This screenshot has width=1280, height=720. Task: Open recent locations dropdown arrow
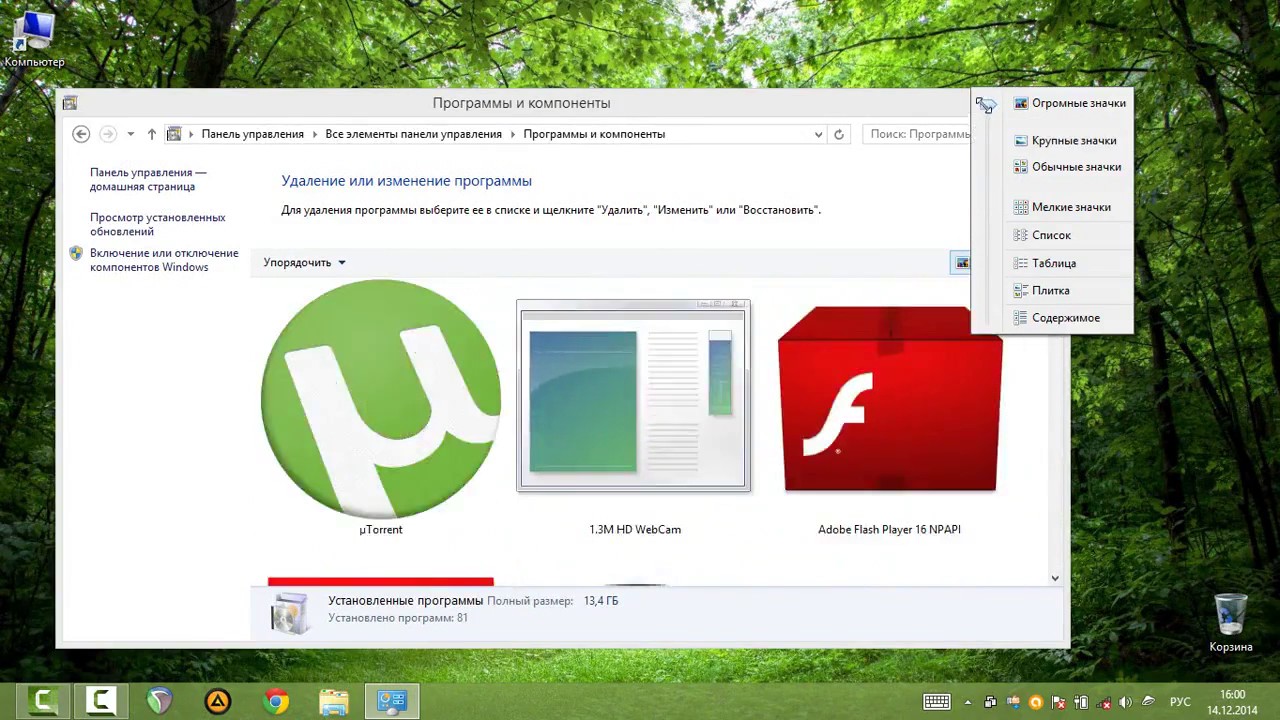pos(130,134)
